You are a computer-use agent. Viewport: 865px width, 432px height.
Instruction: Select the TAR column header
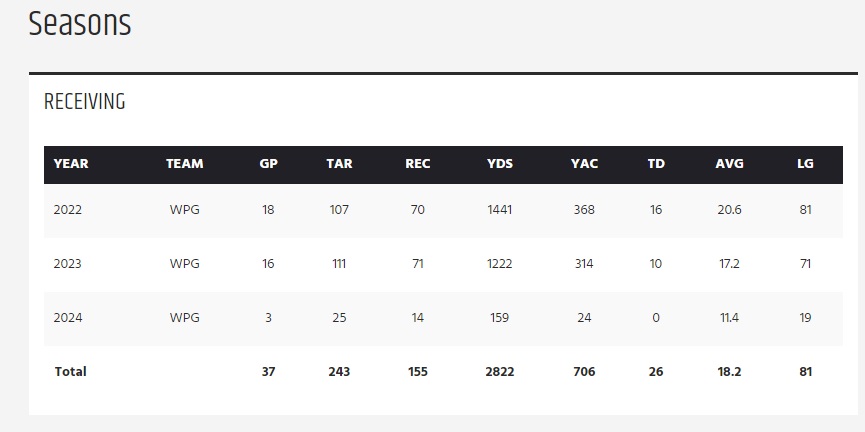338,164
